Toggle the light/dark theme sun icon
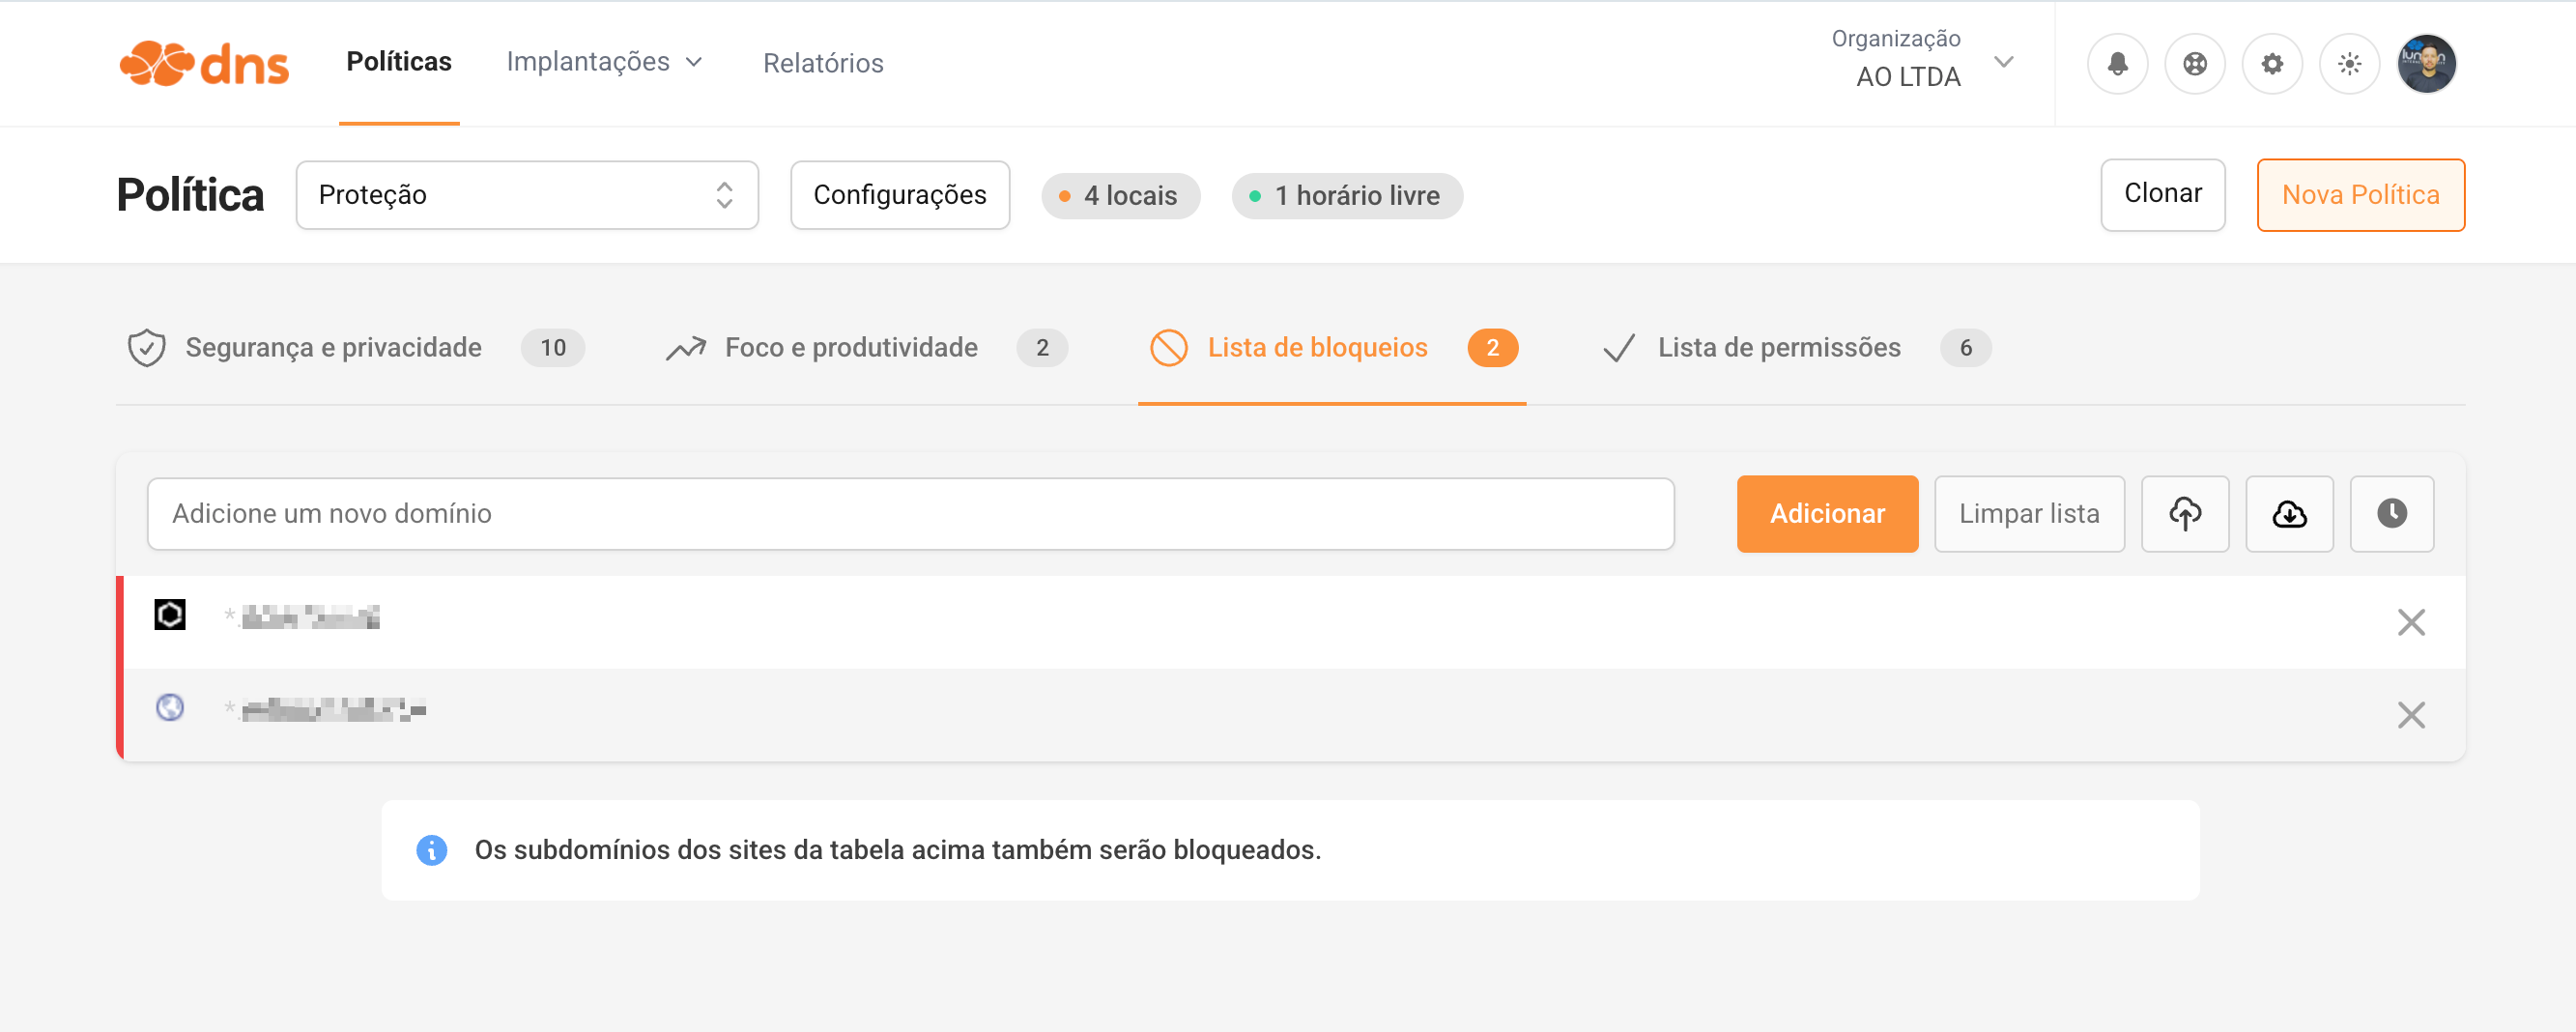2576x1032 pixels. 2349,64
